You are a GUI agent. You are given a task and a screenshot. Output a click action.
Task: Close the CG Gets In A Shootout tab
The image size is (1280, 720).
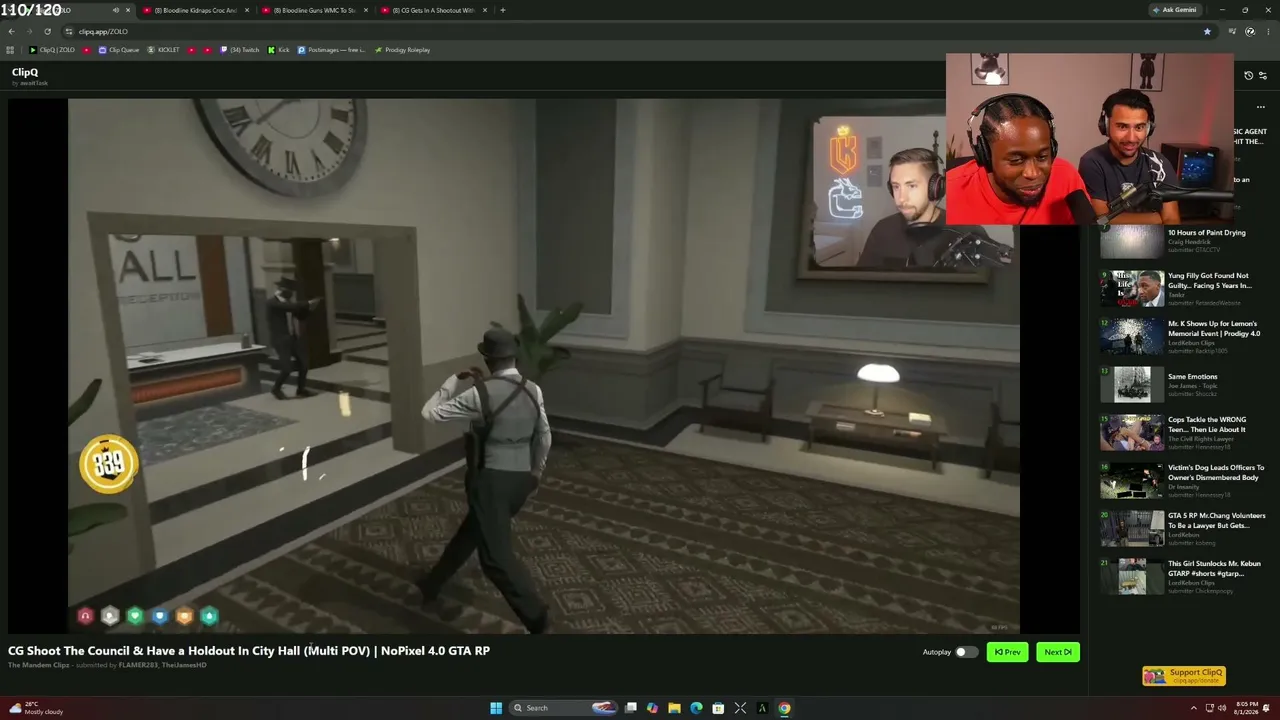485,10
